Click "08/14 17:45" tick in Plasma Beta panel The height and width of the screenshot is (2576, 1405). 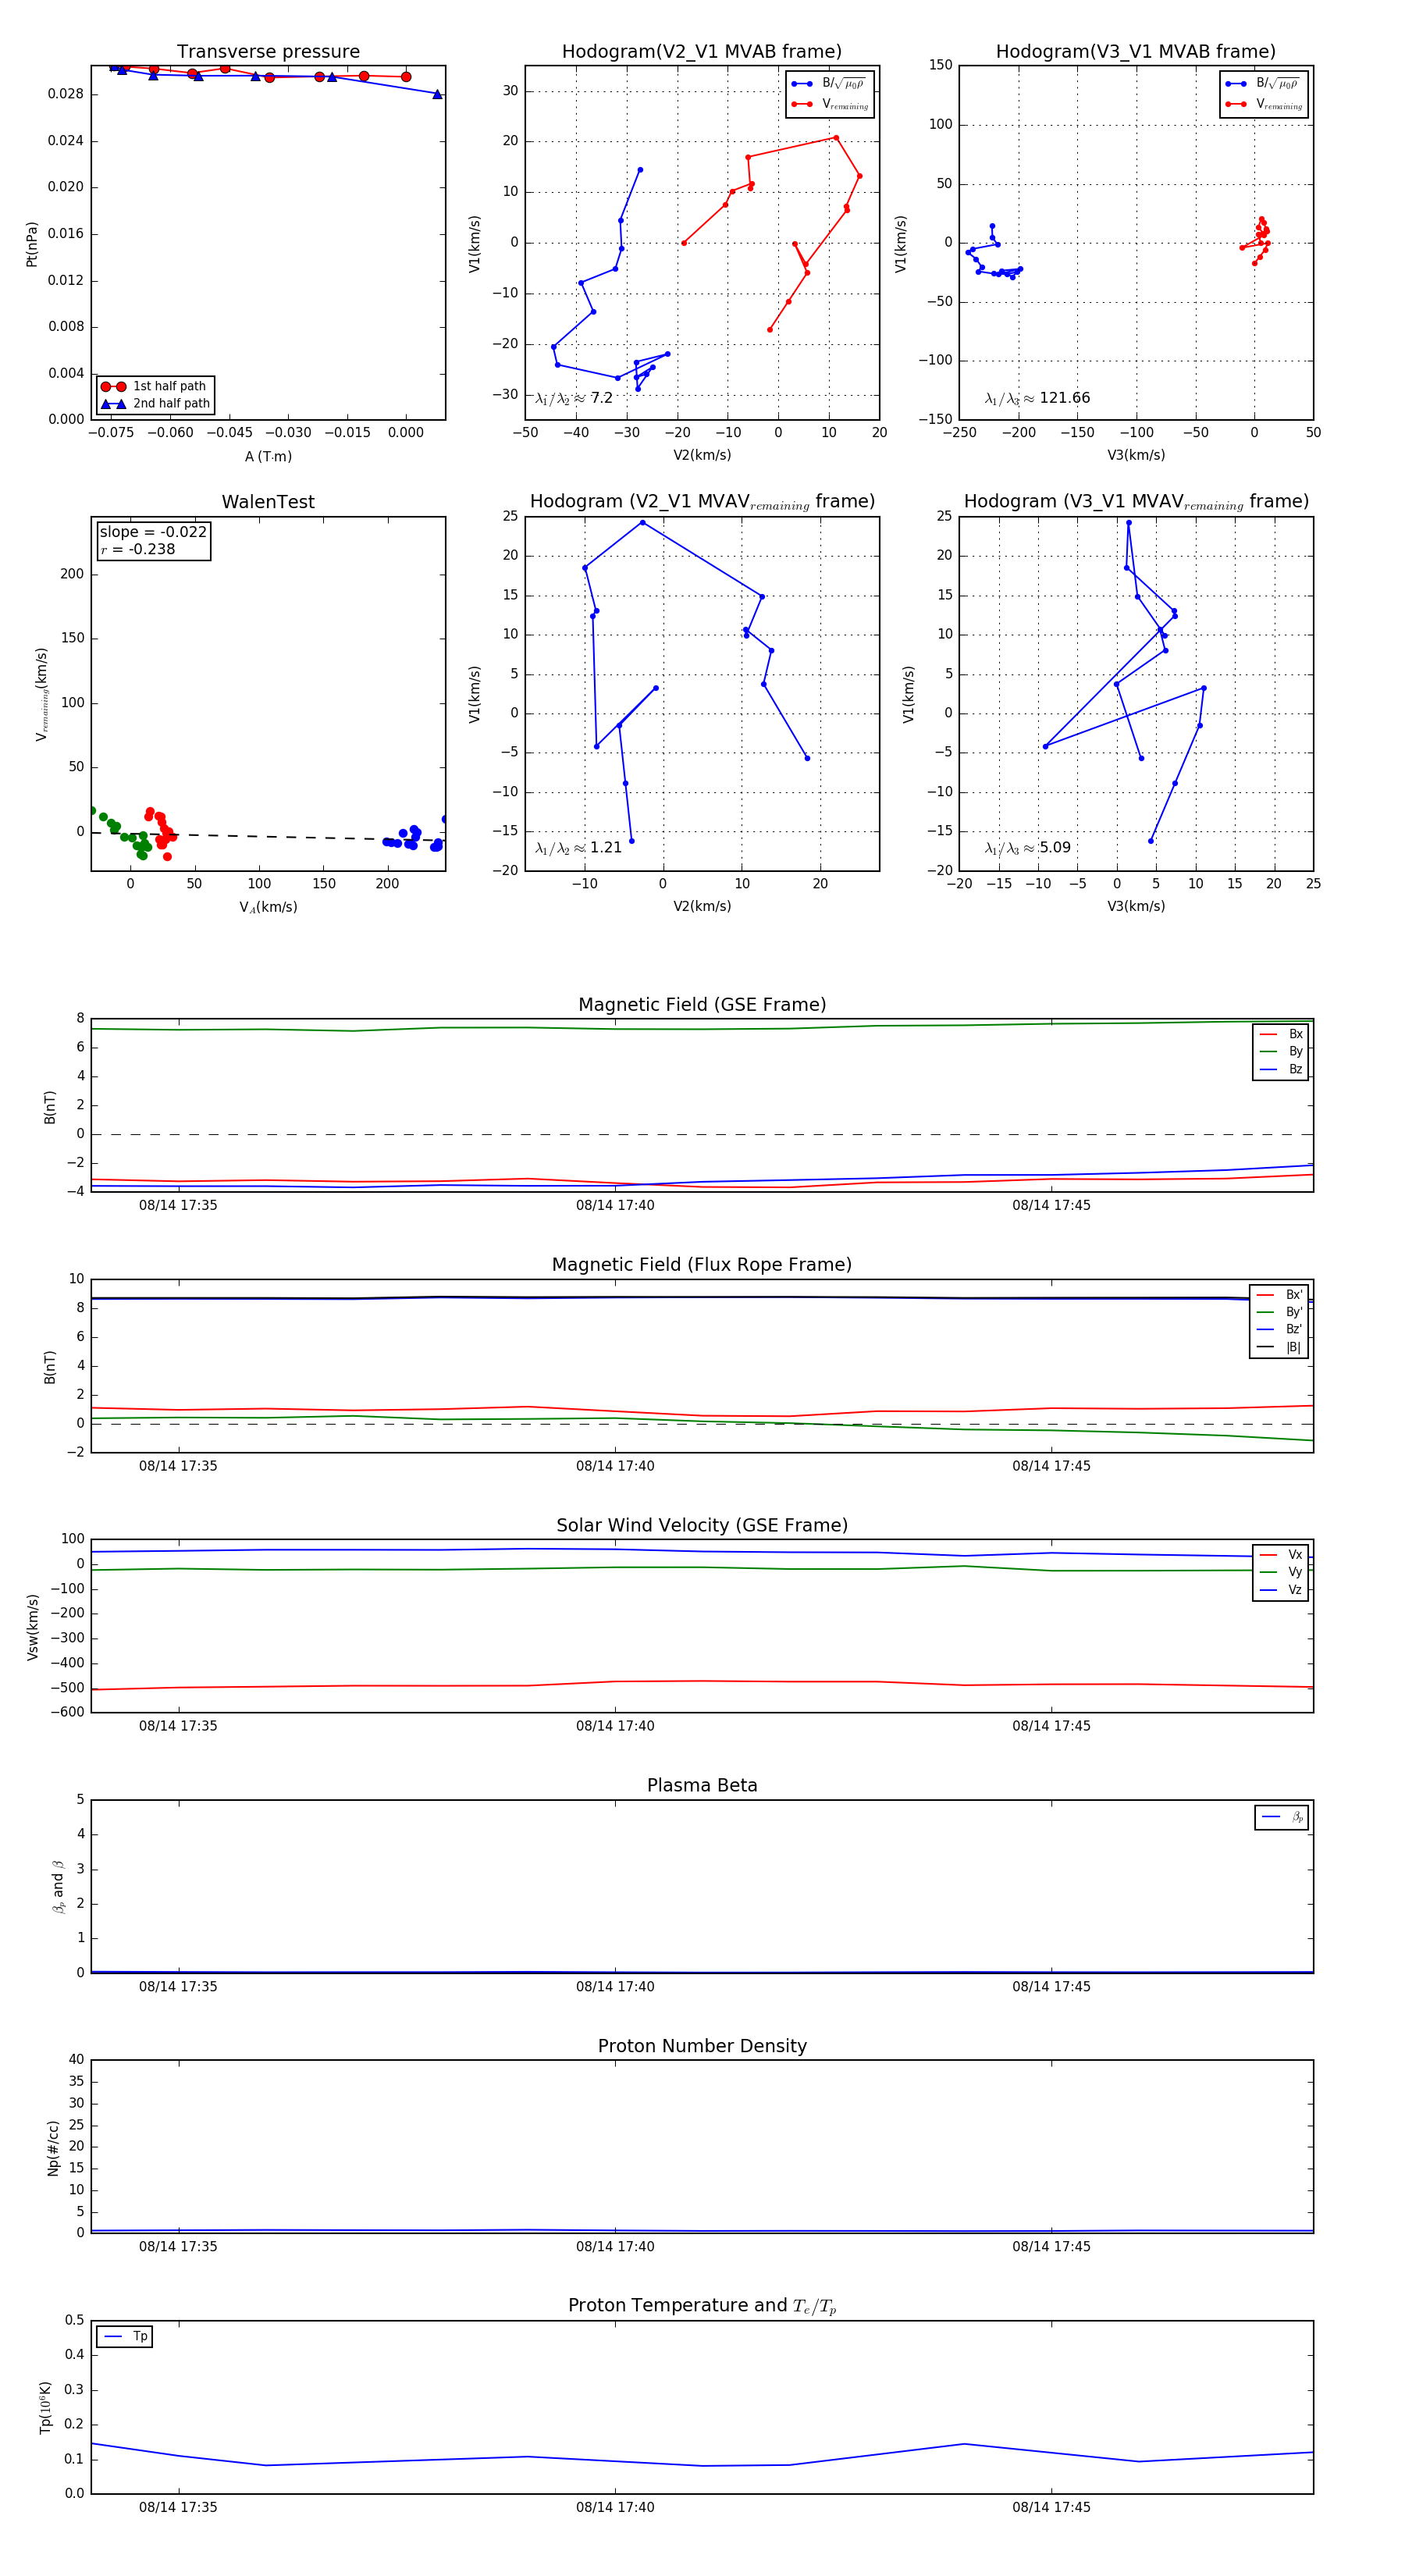[1051, 1986]
